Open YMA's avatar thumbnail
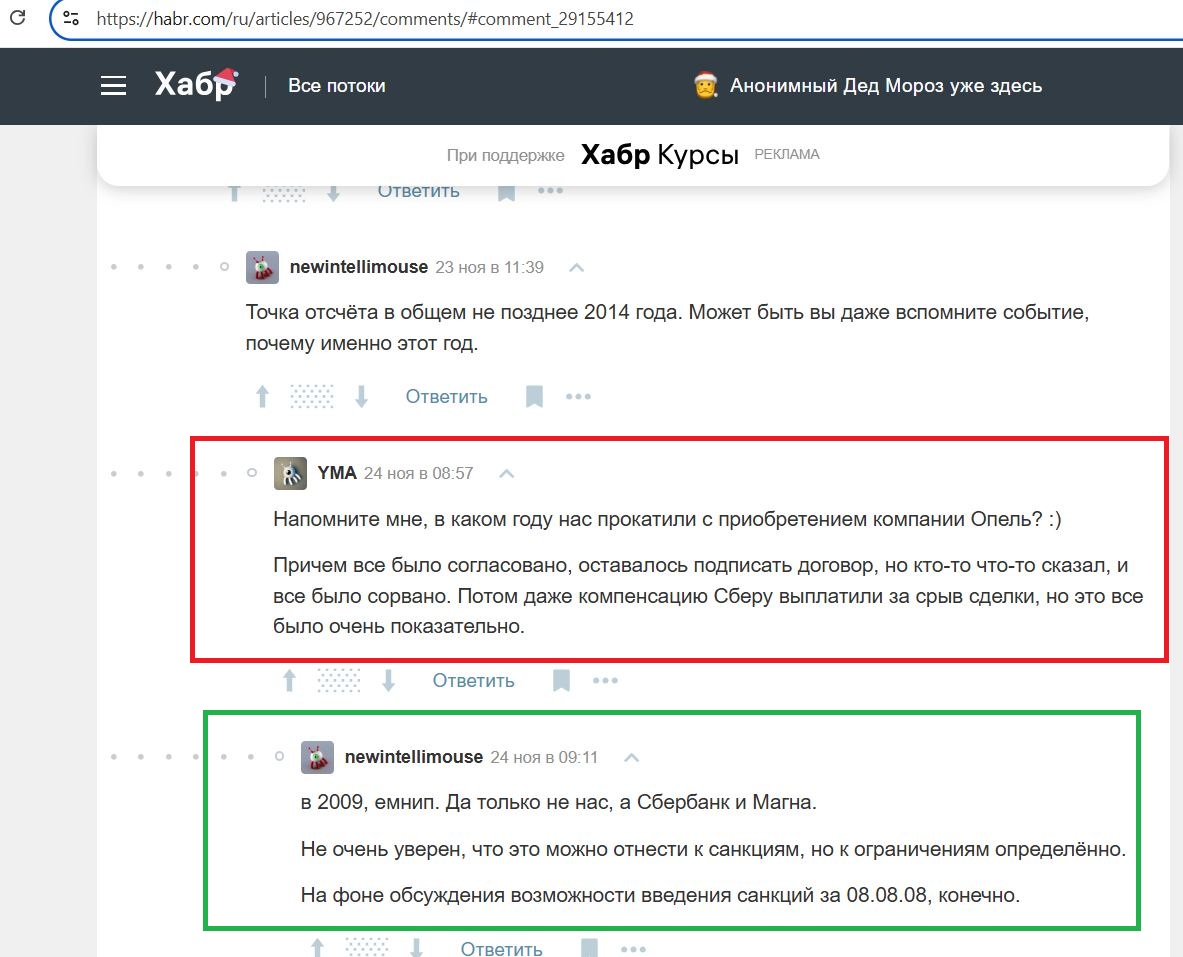Image resolution: width=1183 pixels, height=957 pixels. pos(290,473)
